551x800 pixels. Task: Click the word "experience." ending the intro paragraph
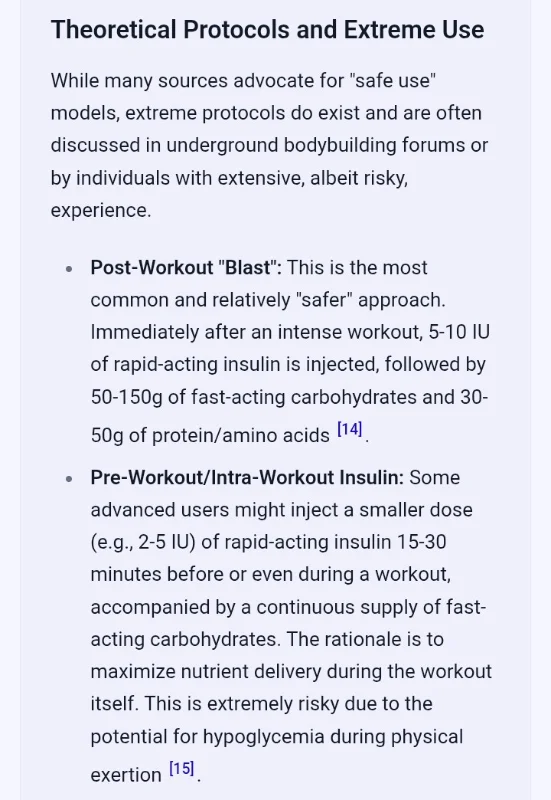[x=101, y=211]
